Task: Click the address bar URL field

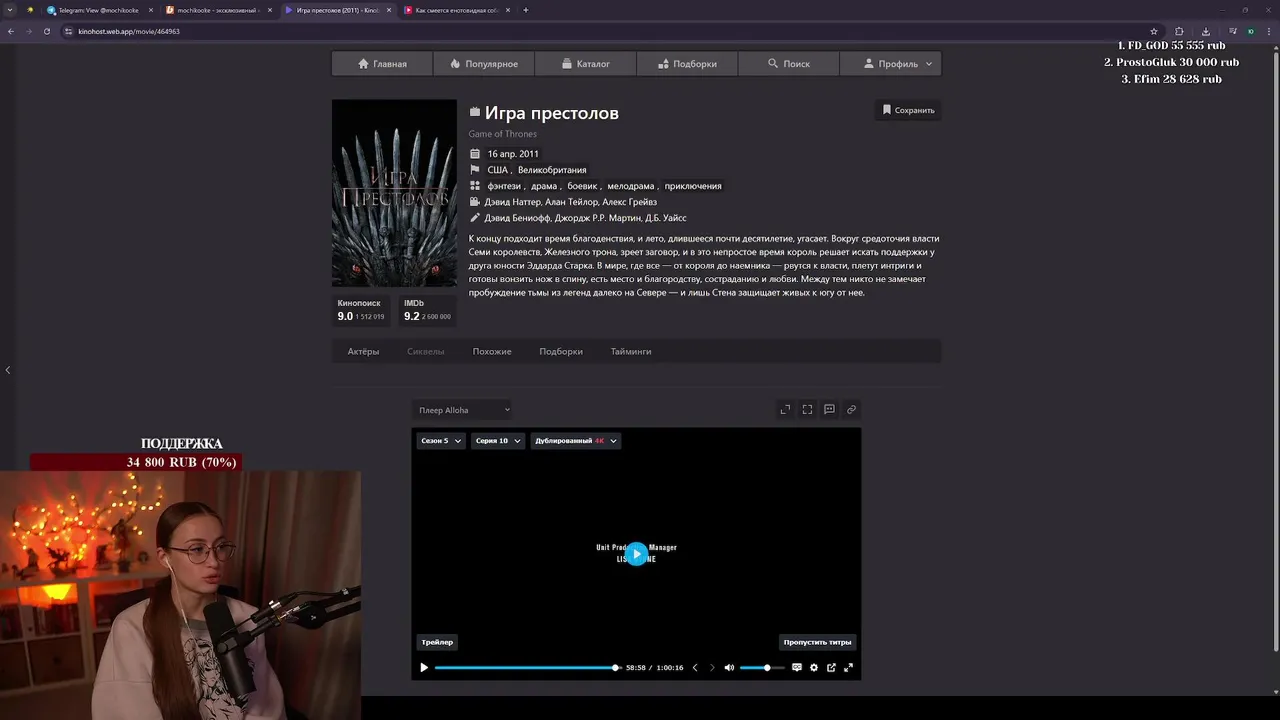Action: click(x=610, y=31)
